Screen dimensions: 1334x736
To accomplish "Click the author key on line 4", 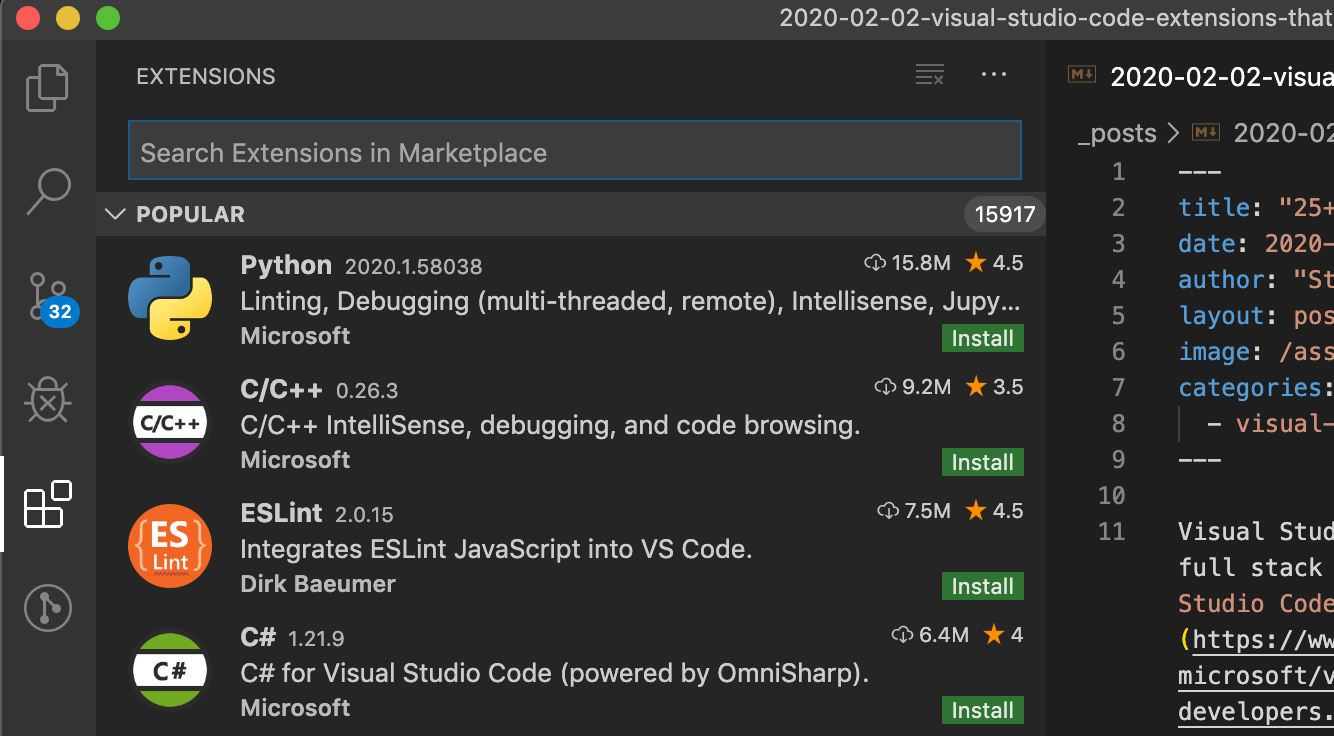I will tap(1221, 279).
